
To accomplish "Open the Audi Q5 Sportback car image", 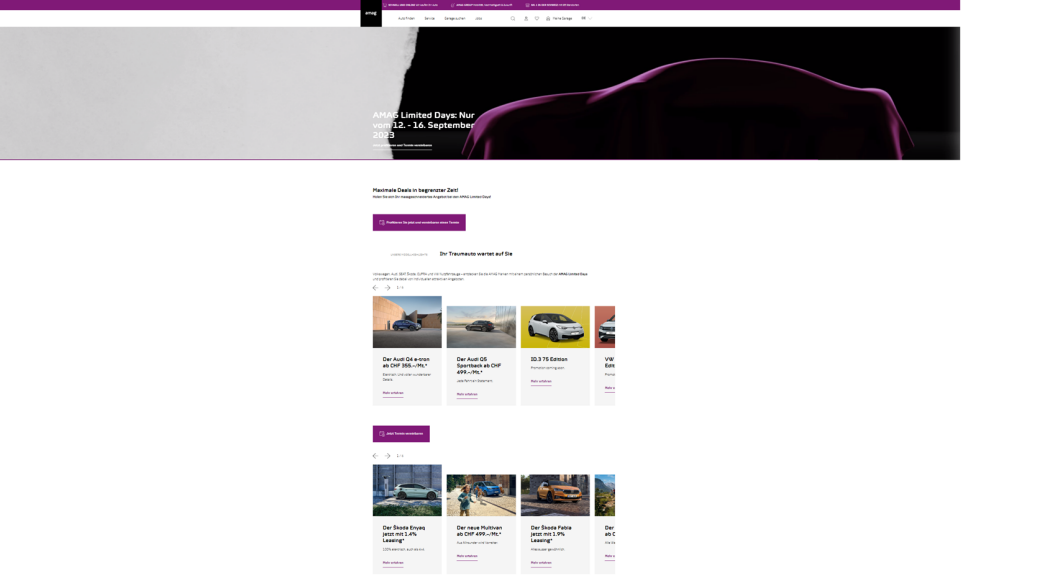I will [x=481, y=327].
